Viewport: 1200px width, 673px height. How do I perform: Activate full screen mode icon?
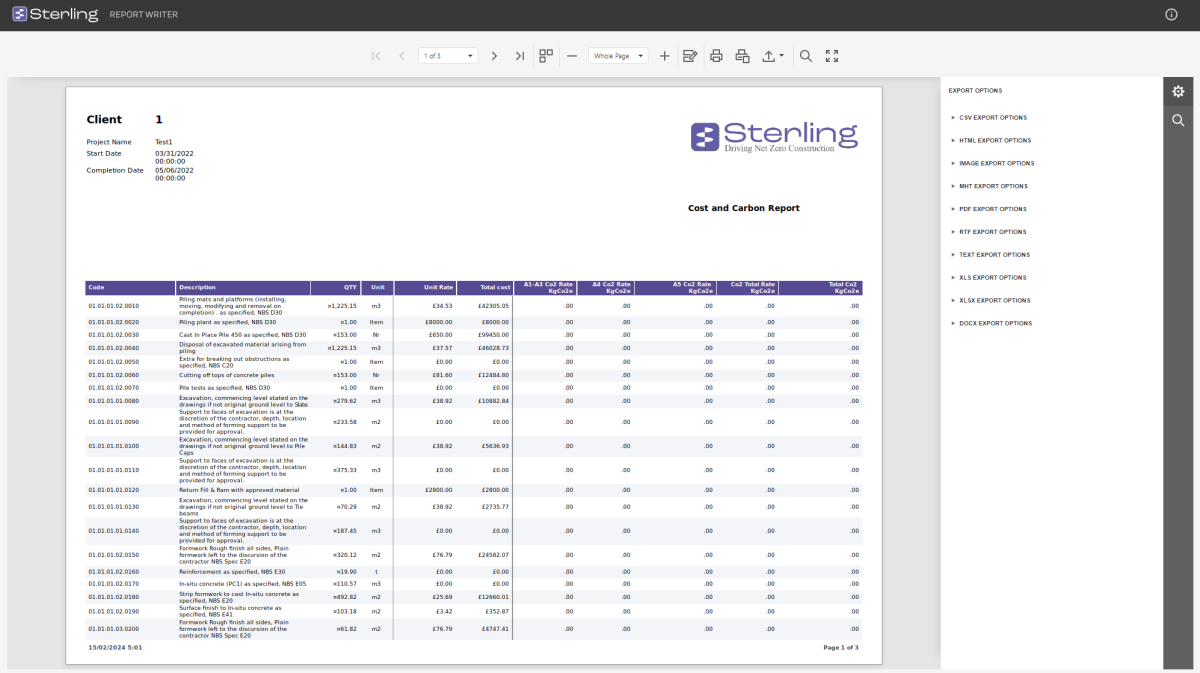(x=832, y=55)
